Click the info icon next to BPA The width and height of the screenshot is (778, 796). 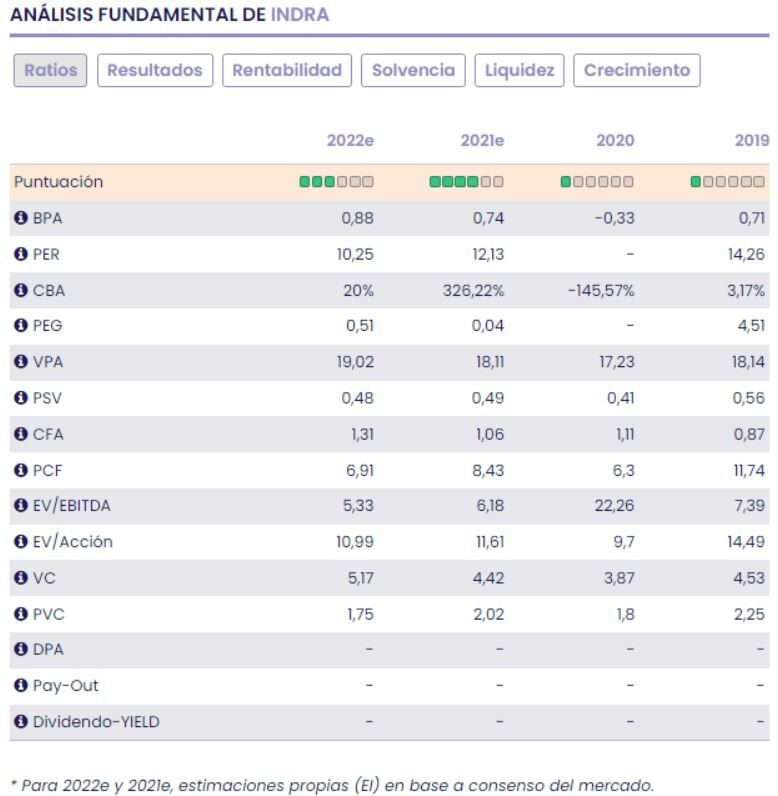pyautogui.click(x=19, y=218)
